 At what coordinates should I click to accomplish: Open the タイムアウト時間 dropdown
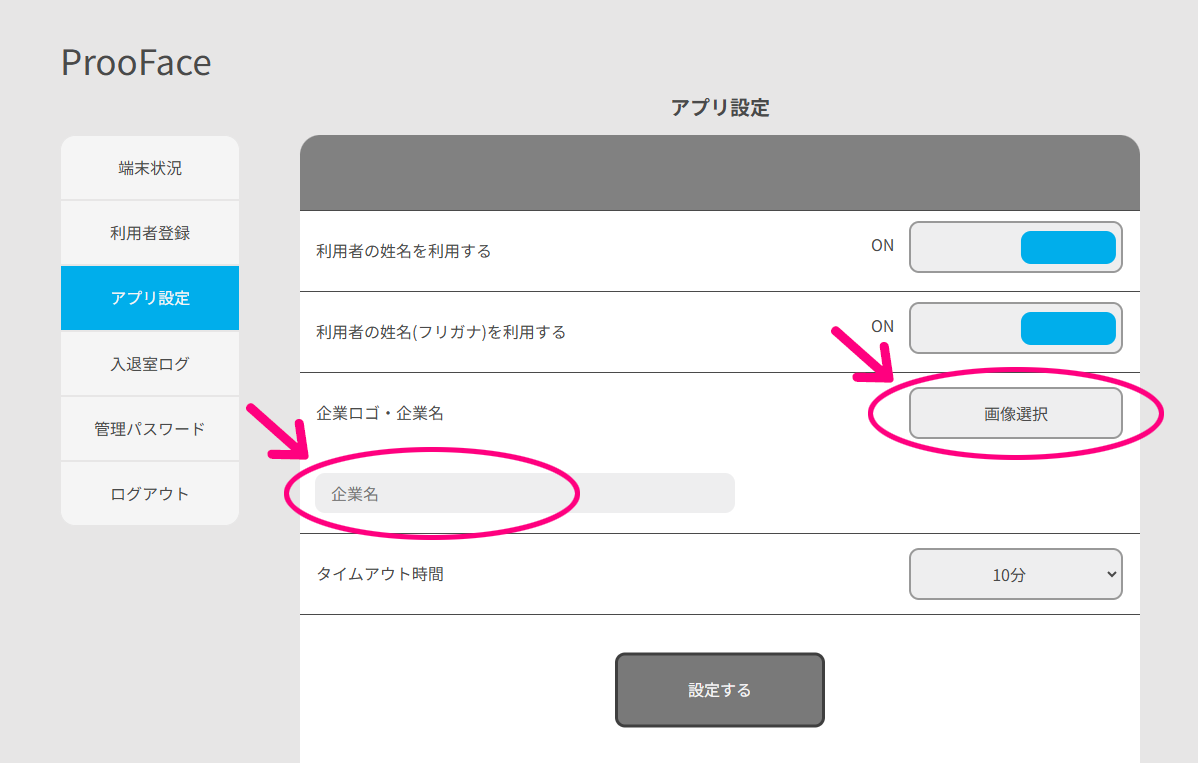point(1015,574)
